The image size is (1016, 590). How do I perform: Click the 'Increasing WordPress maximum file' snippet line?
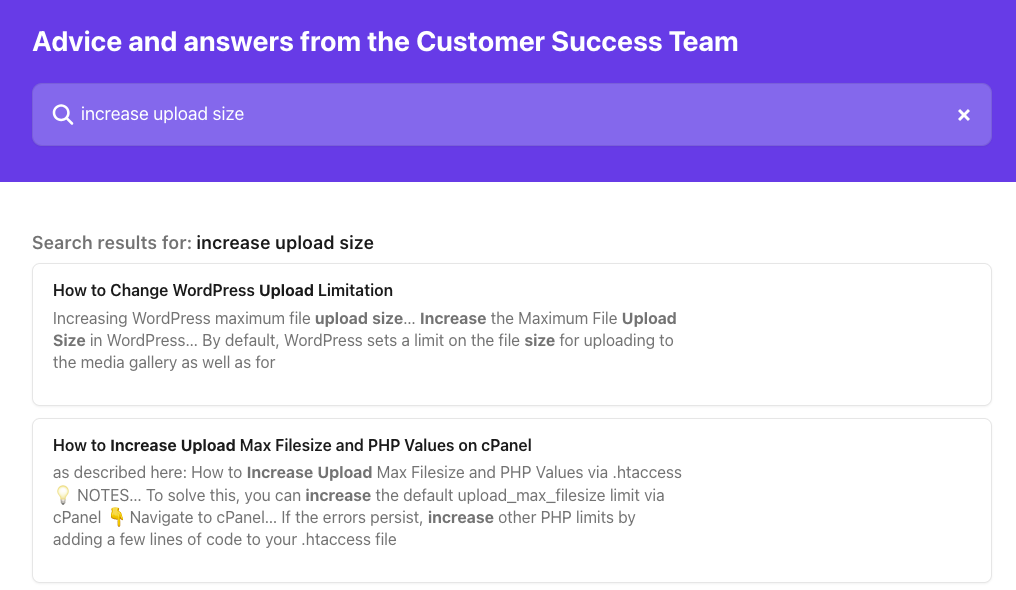pos(183,319)
